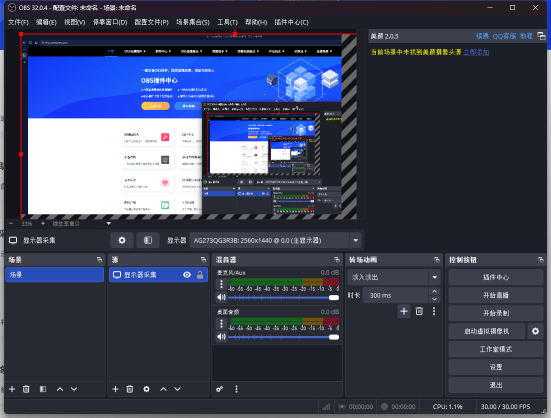Image resolution: width=551 pixels, height=418 pixels.
Task: Remove the selected scene with the trash icon
Action: click(26, 389)
